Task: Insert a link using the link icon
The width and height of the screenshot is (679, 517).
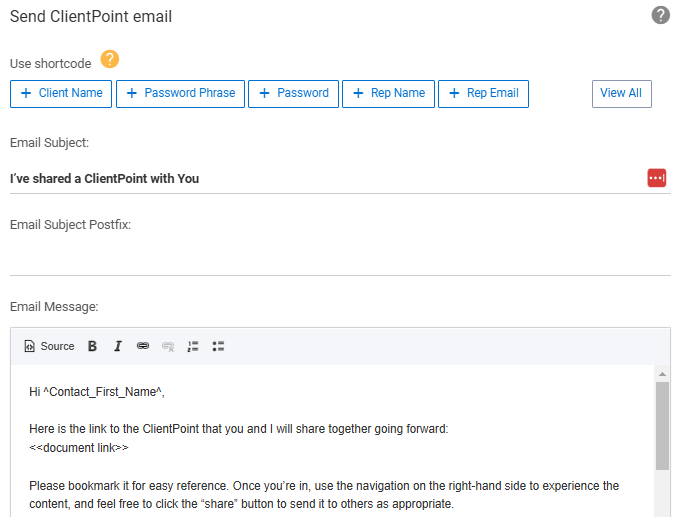Action: click(x=142, y=346)
